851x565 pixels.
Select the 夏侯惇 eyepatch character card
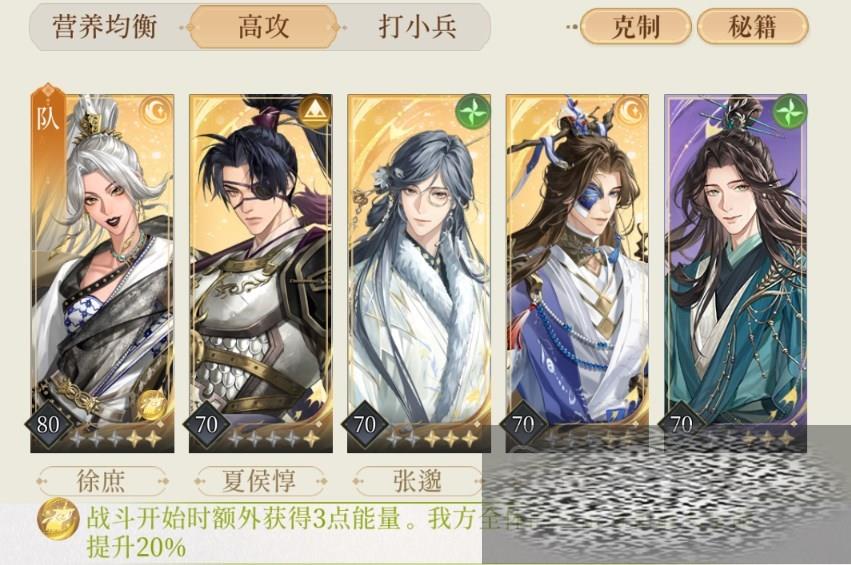coord(261,273)
